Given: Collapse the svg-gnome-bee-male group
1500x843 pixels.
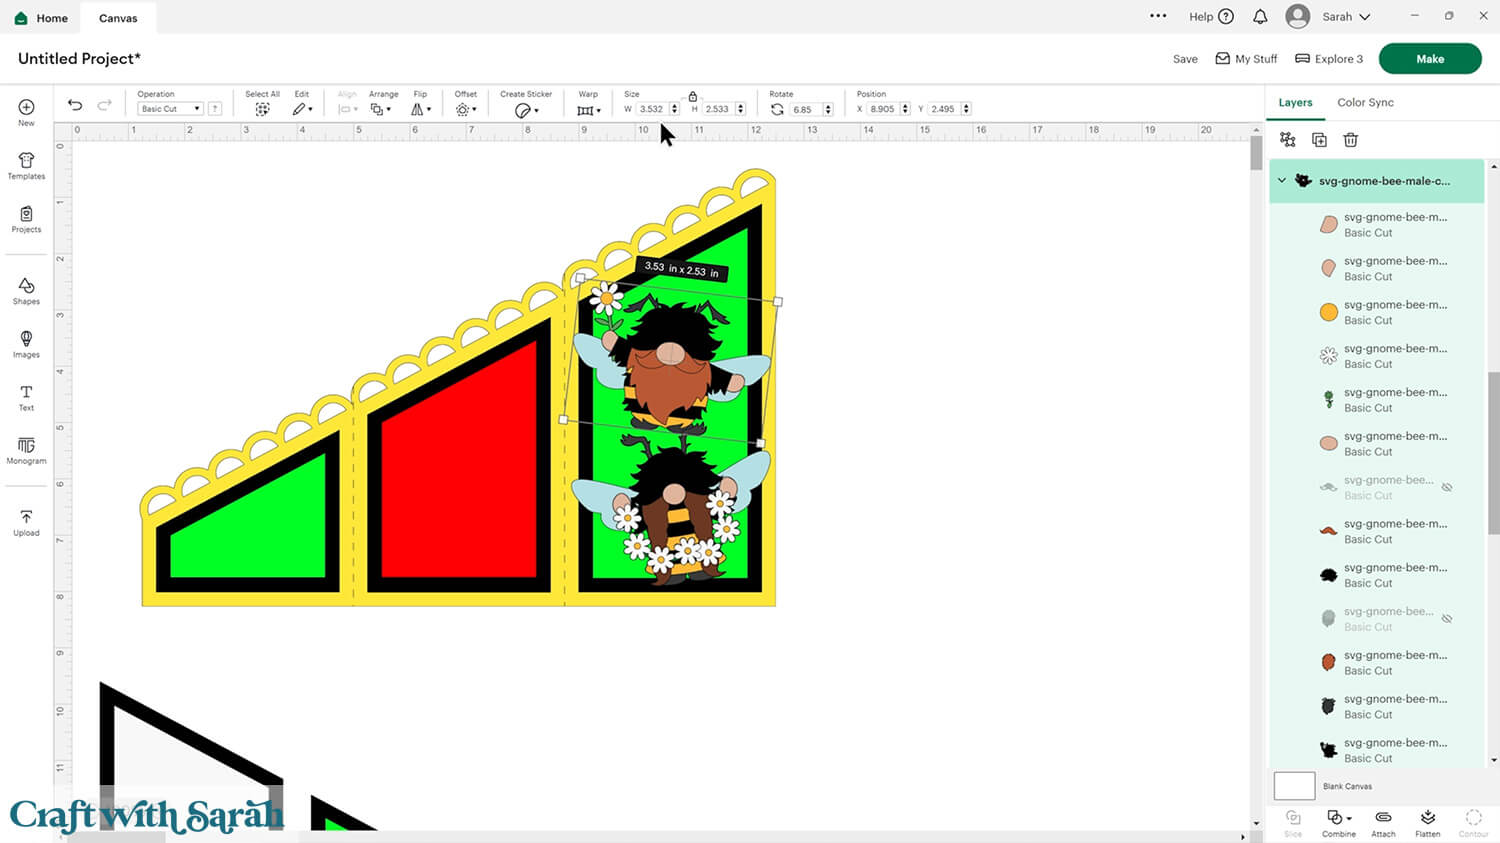Looking at the screenshot, I should click(1282, 181).
